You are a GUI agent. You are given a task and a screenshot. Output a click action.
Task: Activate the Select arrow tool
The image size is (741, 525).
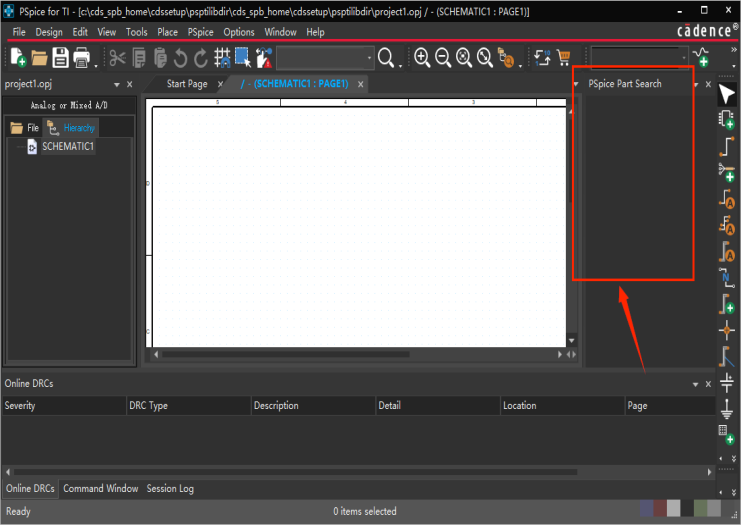click(726, 94)
